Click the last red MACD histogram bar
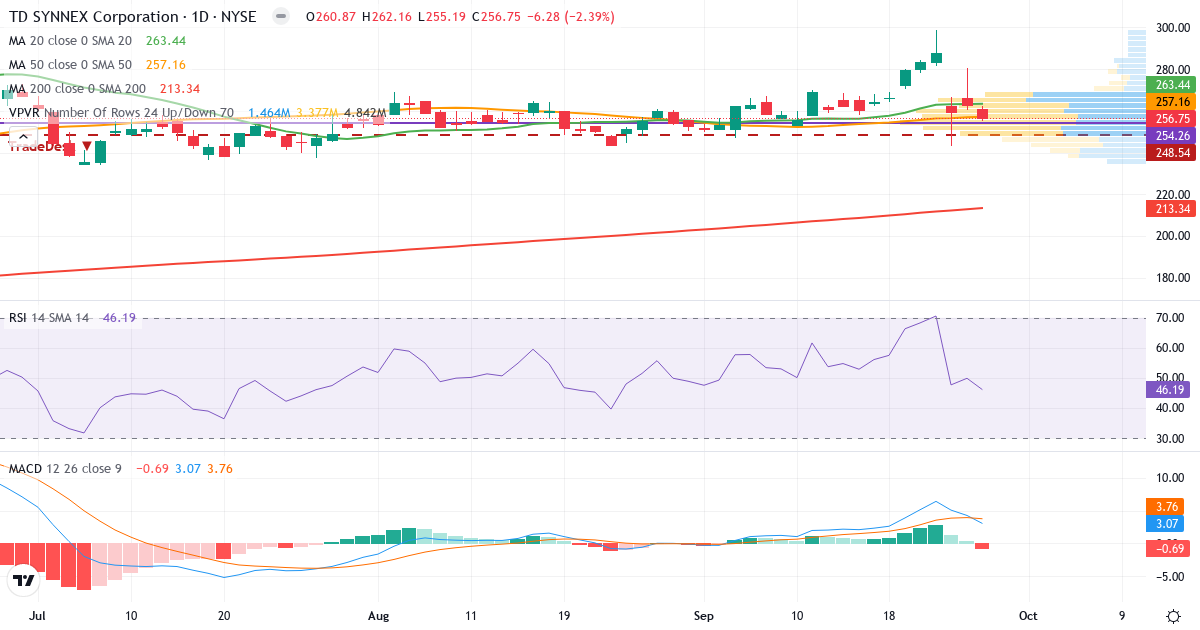This screenshot has width=1200, height=630. click(x=982, y=546)
